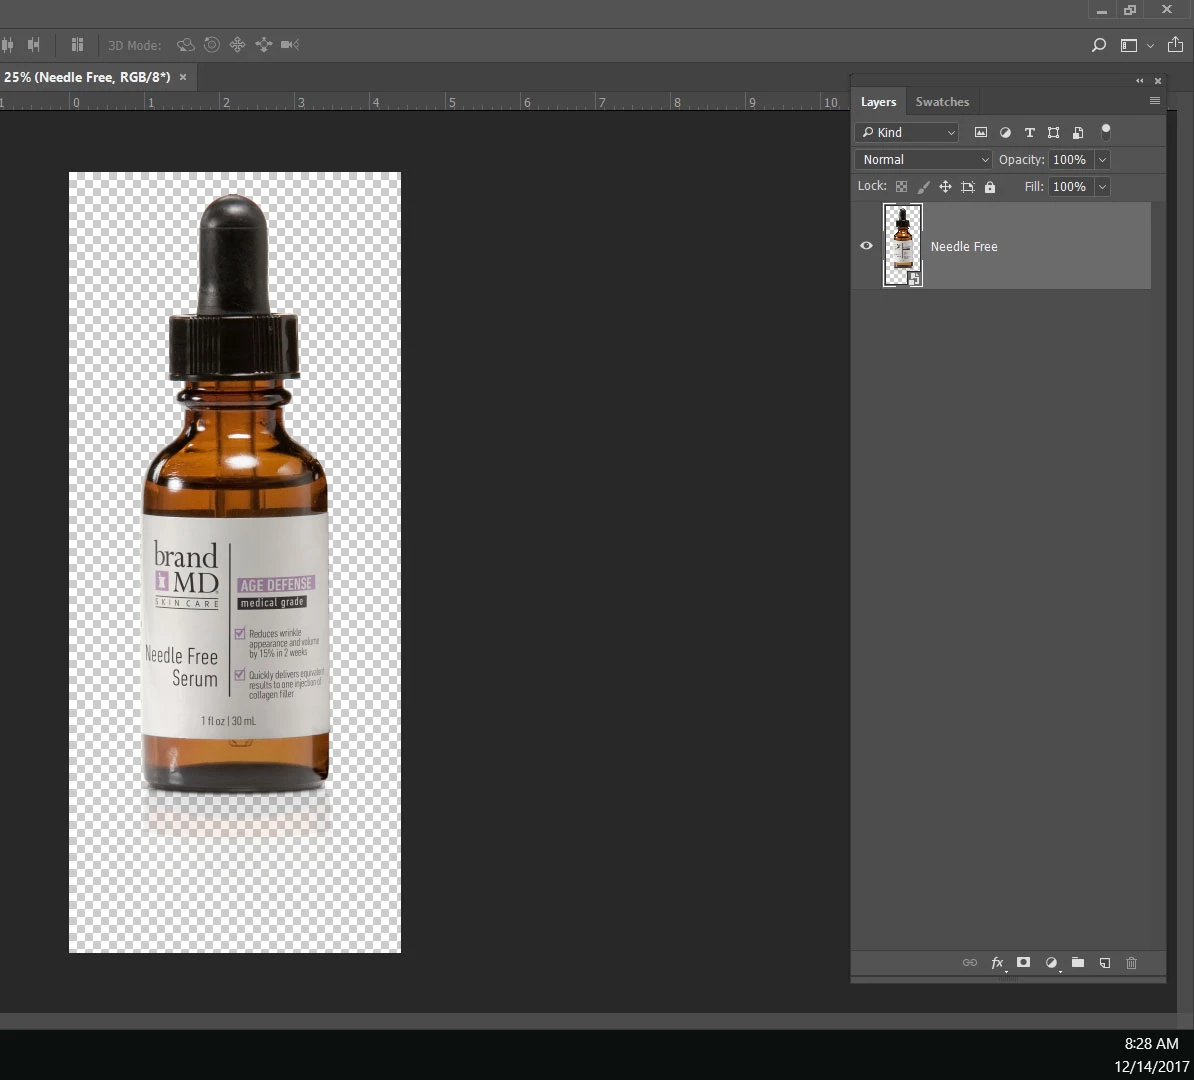Open the Kind filter type dropdown

(x=906, y=133)
